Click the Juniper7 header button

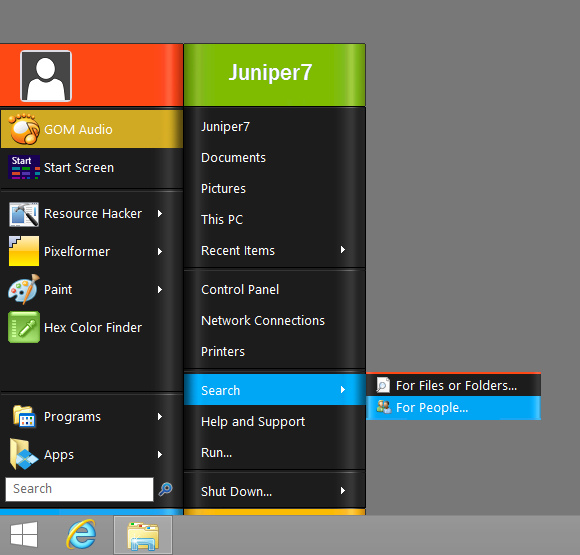click(274, 75)
